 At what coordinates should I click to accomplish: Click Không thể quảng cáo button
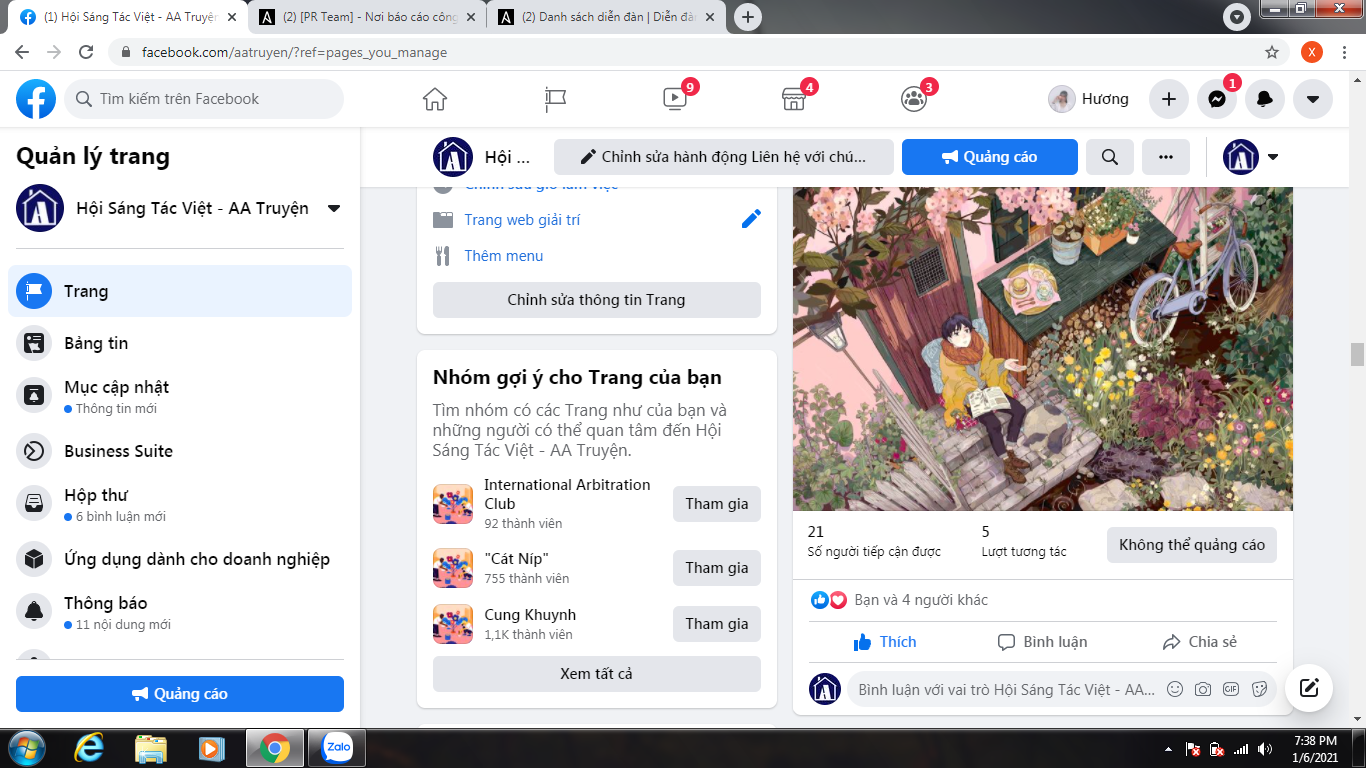click(x=1192, y=545)
